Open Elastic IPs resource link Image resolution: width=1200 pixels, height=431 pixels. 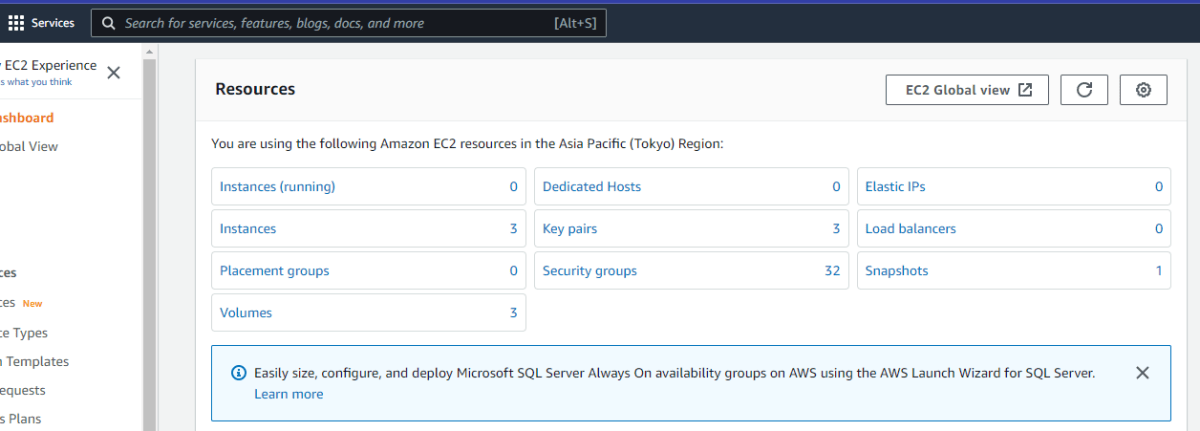tap(895, 187)
